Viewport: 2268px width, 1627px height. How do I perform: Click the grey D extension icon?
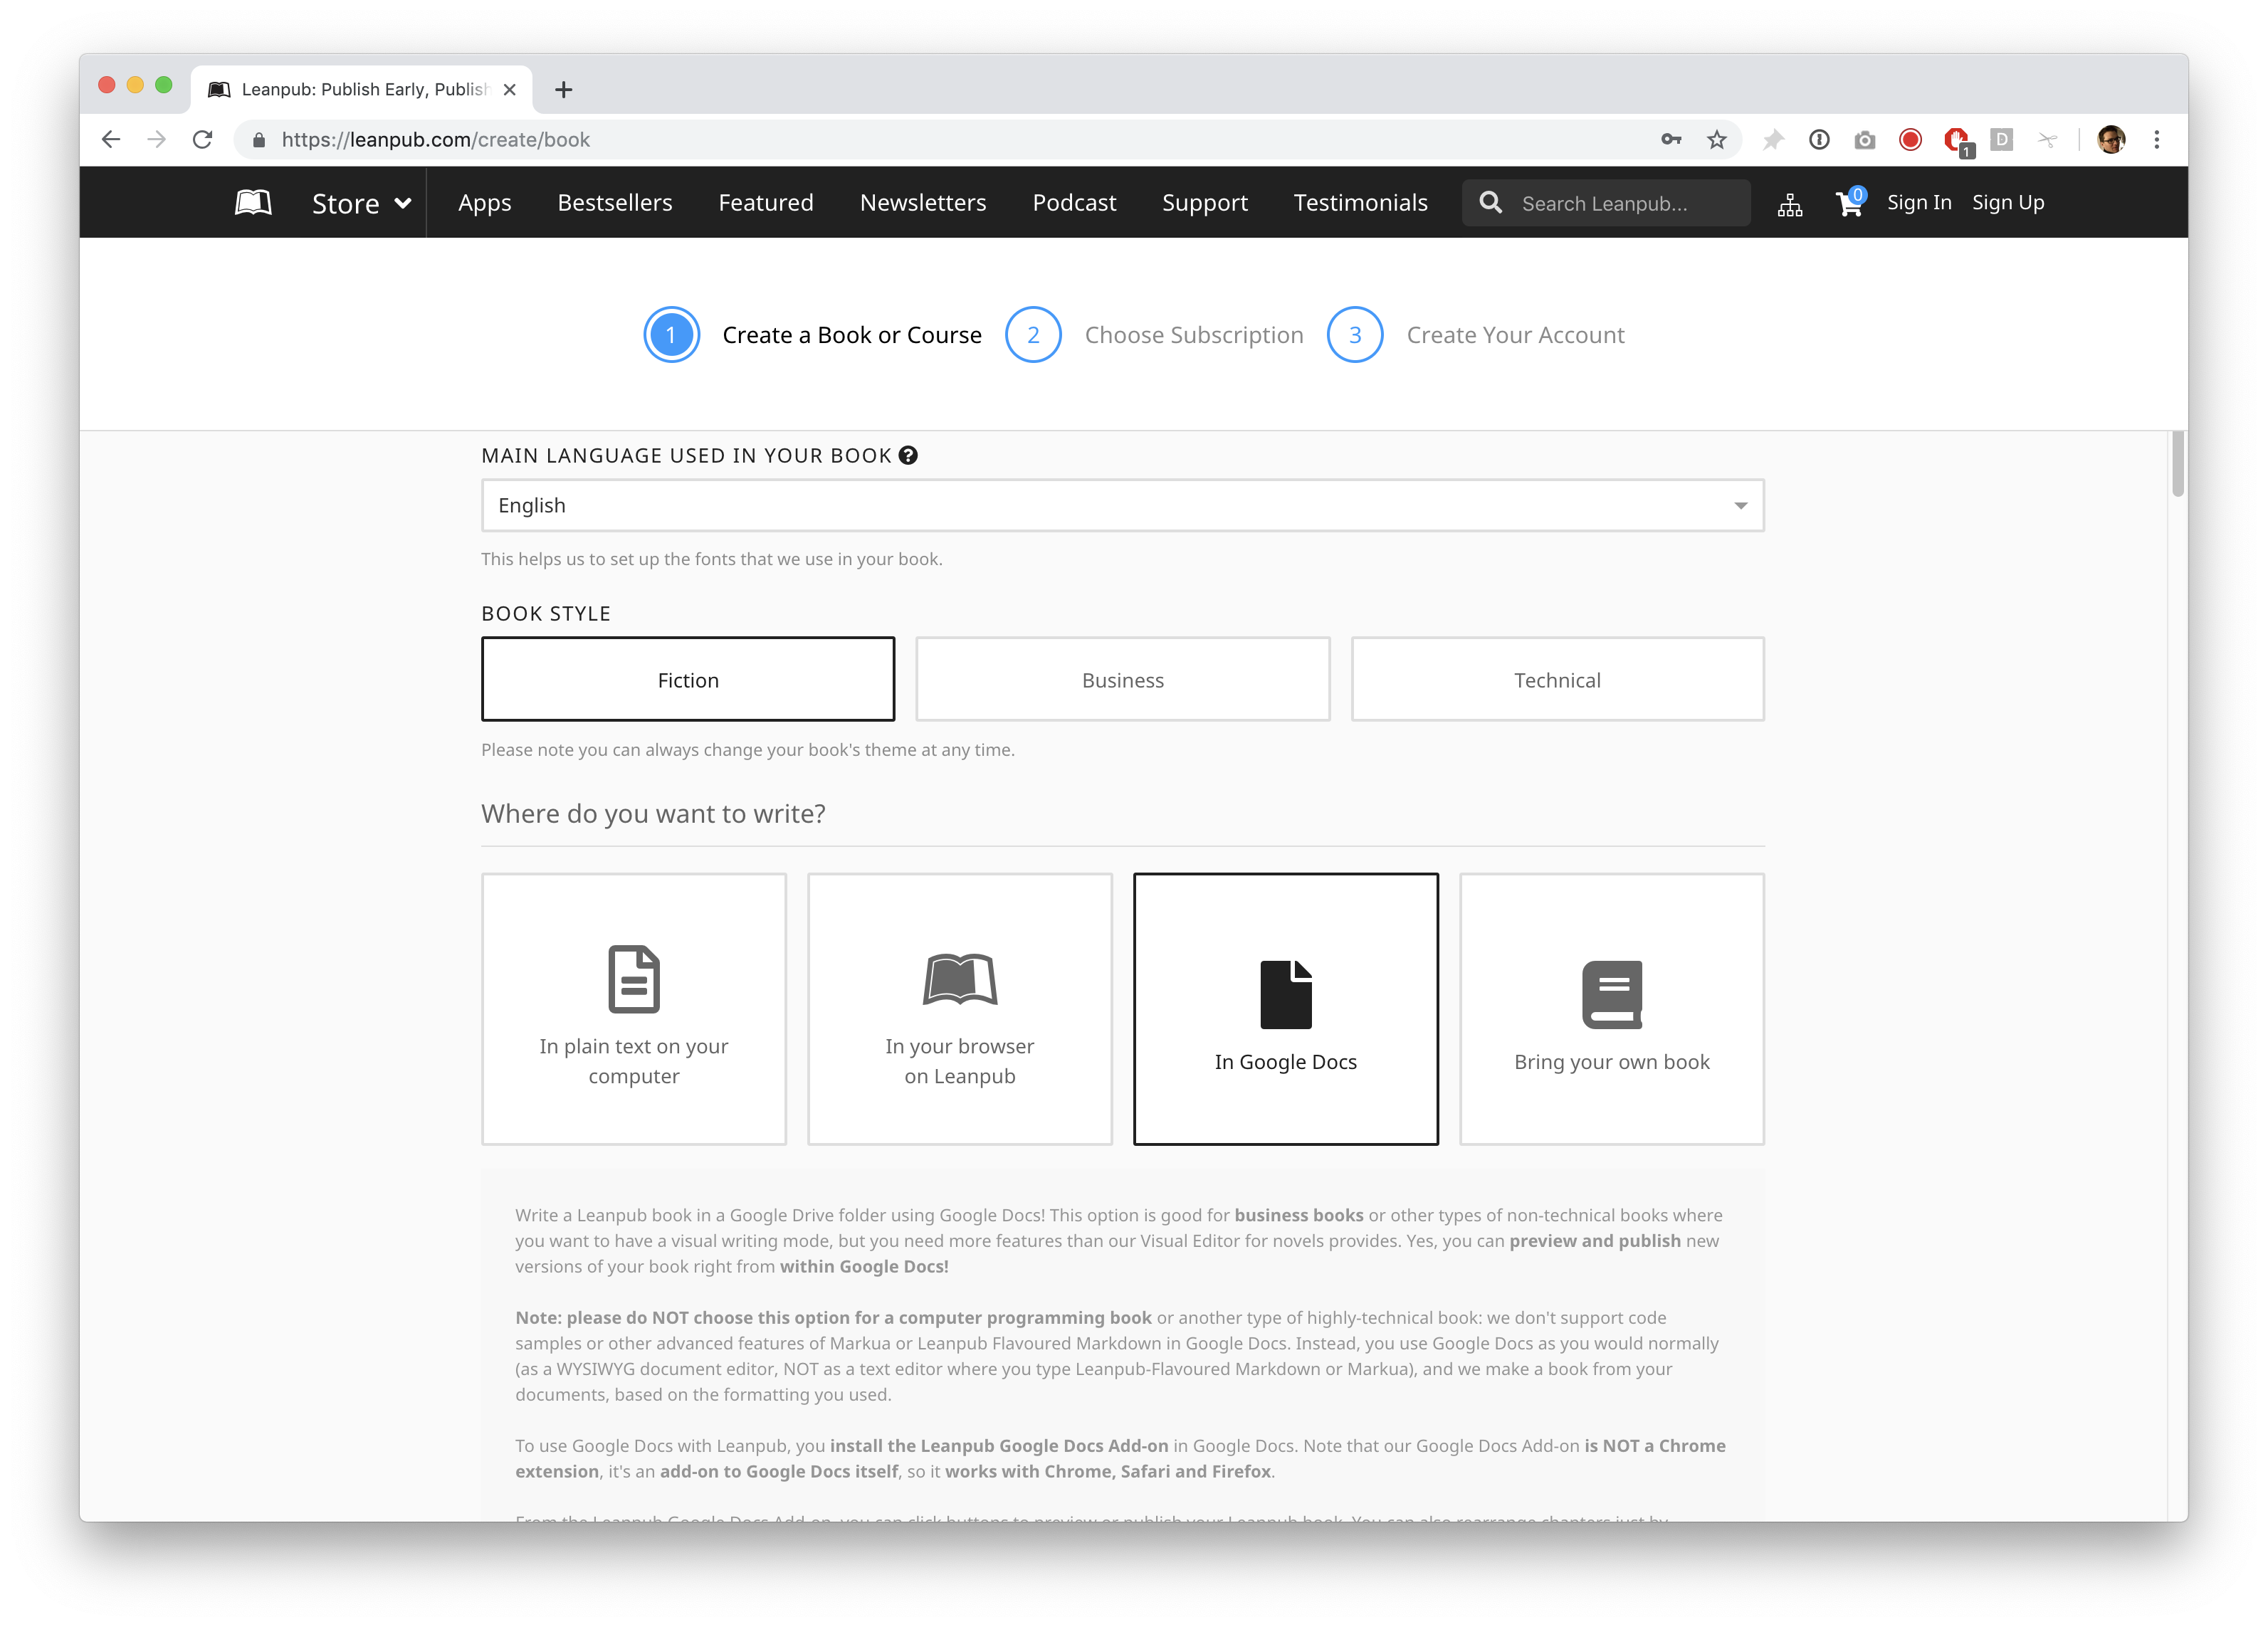coord(2002,140)
